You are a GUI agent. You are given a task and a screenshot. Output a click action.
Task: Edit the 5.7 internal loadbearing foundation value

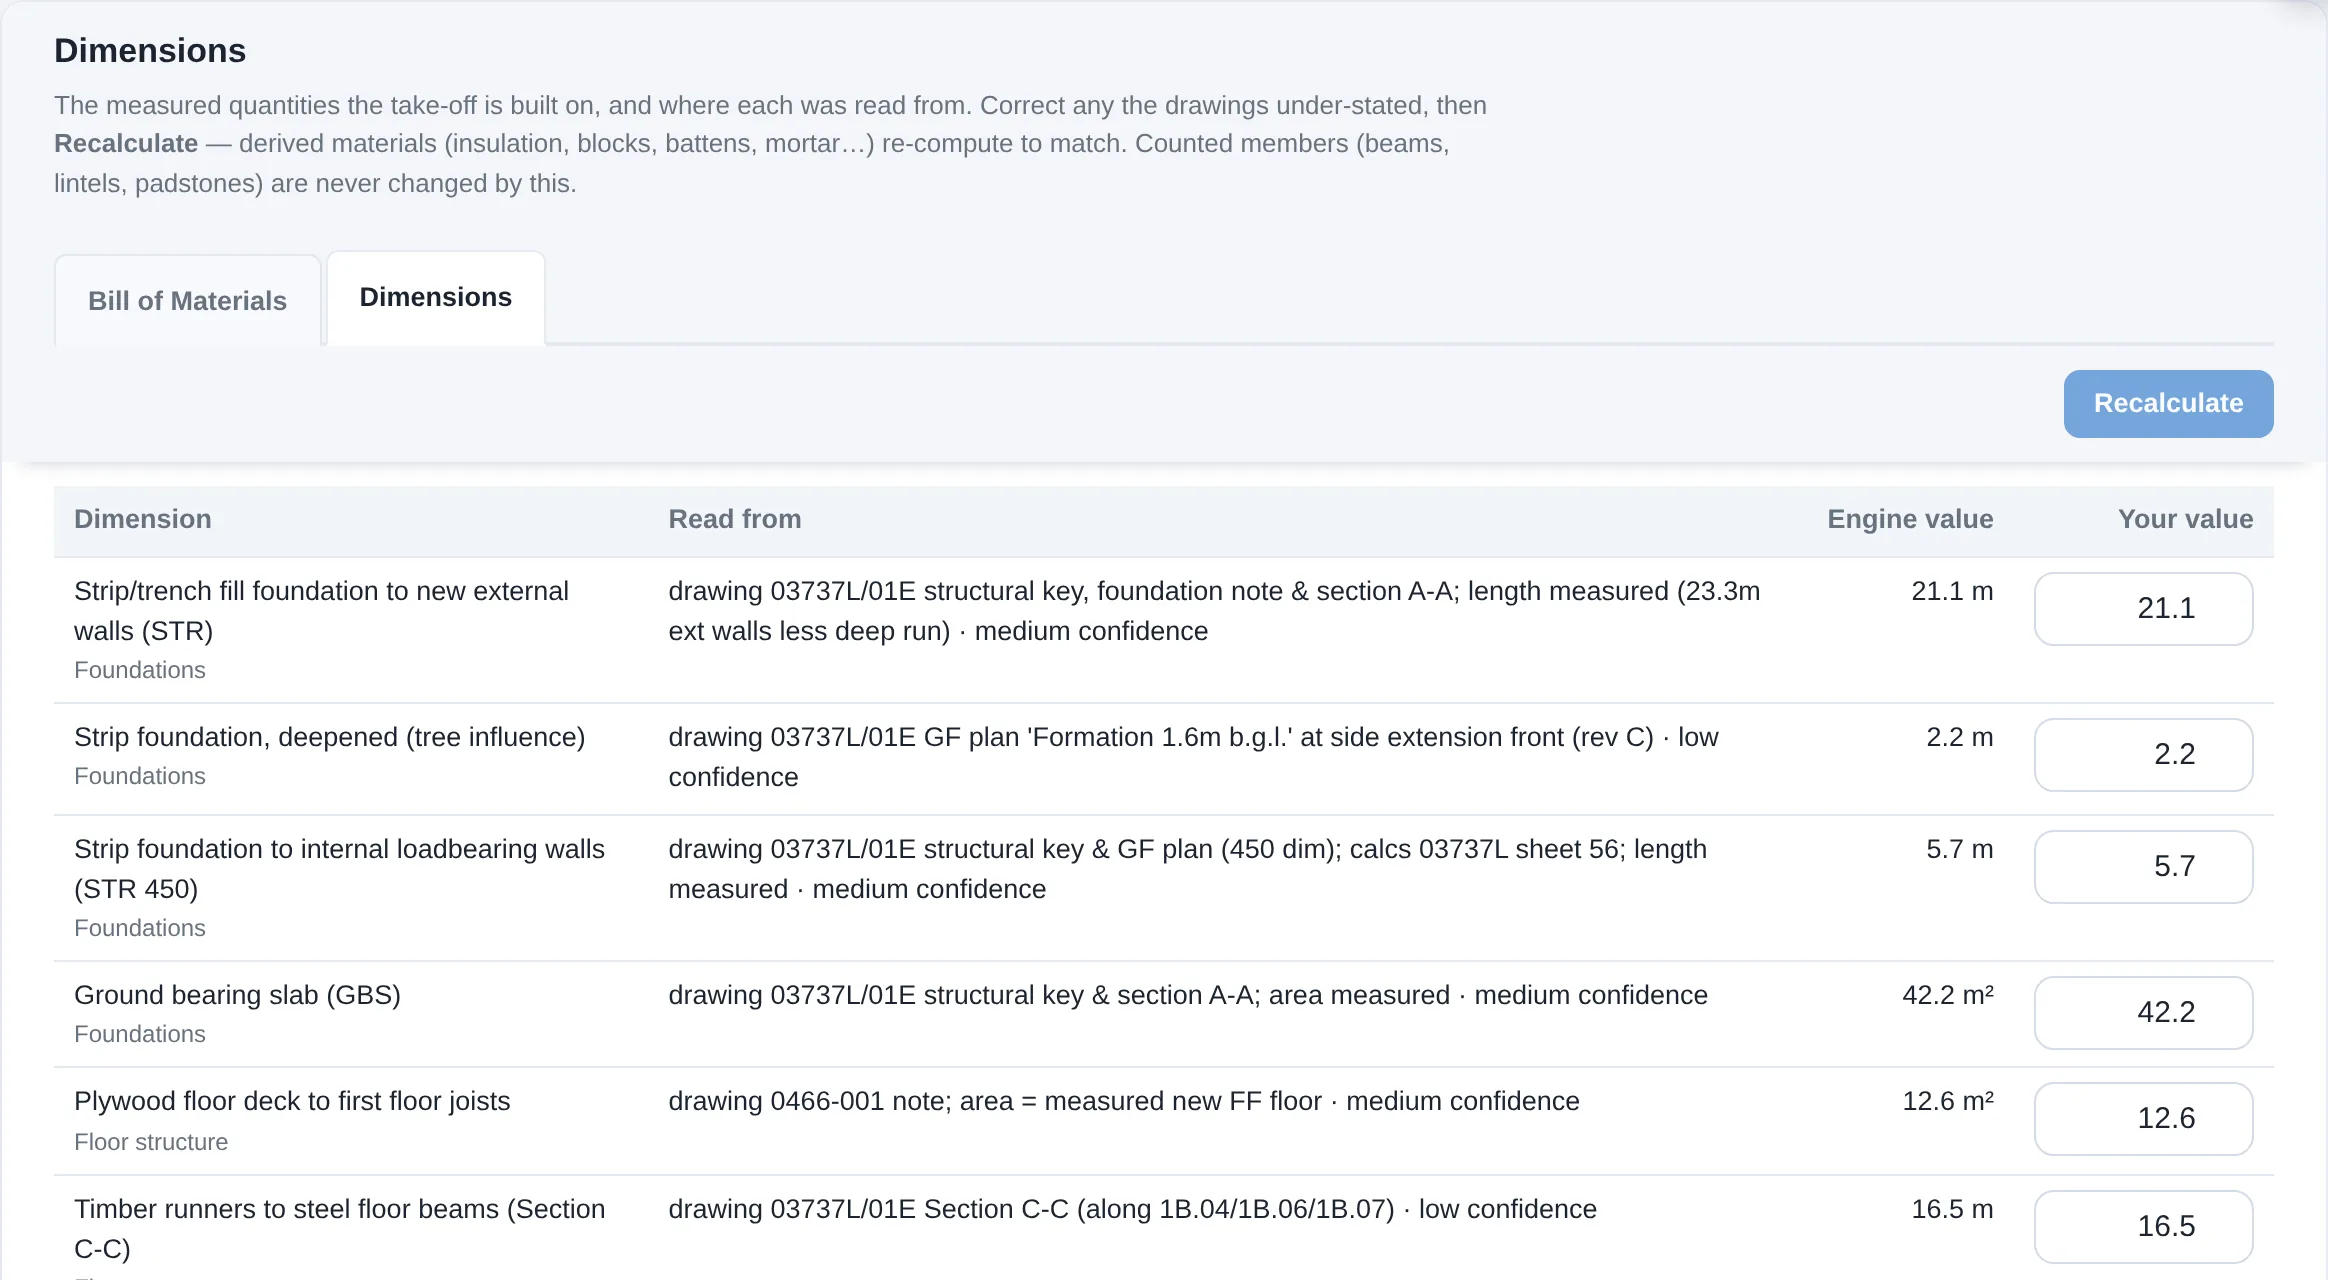click(2143, 867)
